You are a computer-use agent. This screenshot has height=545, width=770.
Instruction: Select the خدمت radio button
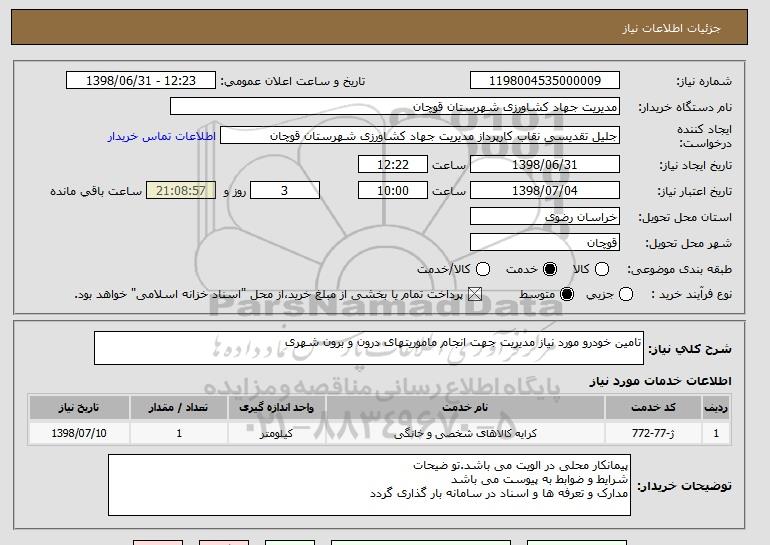[550, 269]
